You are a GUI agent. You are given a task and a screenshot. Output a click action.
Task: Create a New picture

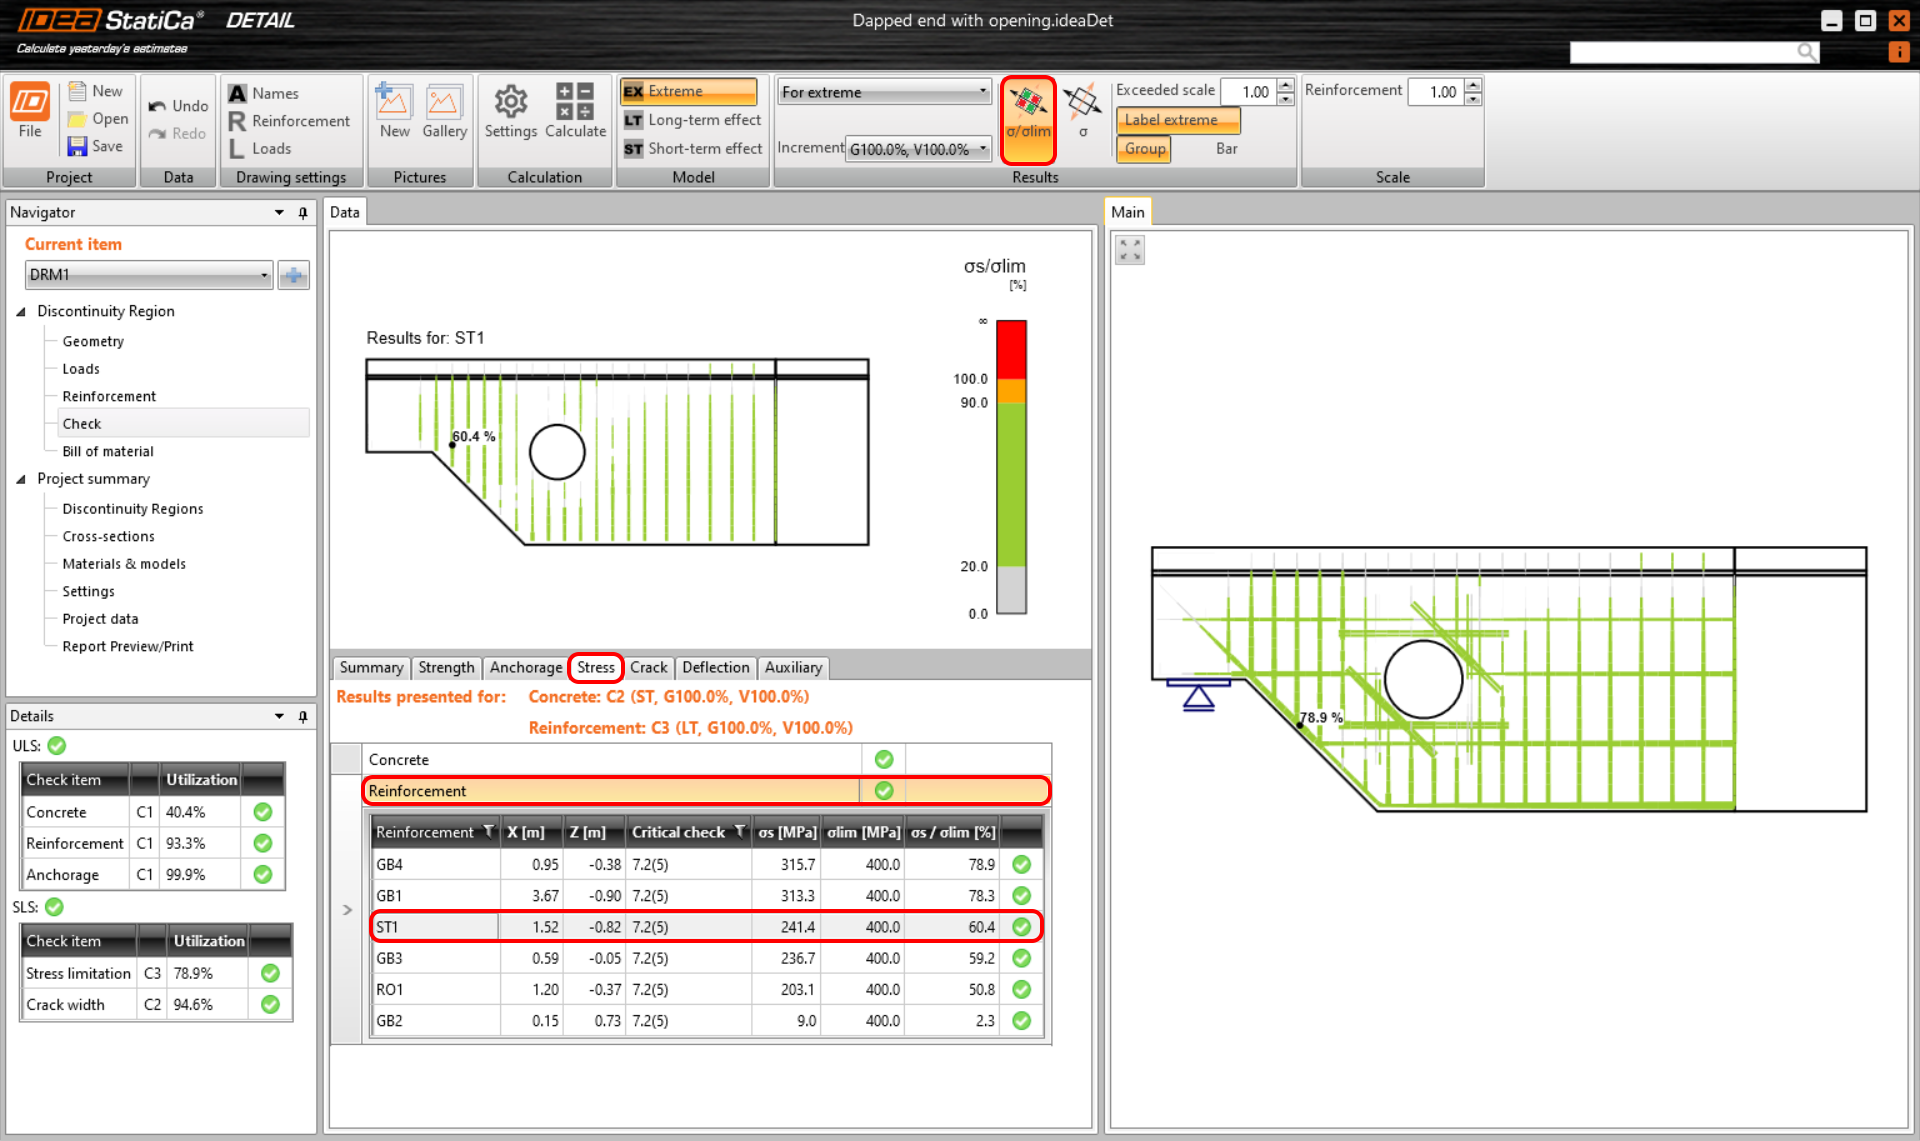pos(394,102)
